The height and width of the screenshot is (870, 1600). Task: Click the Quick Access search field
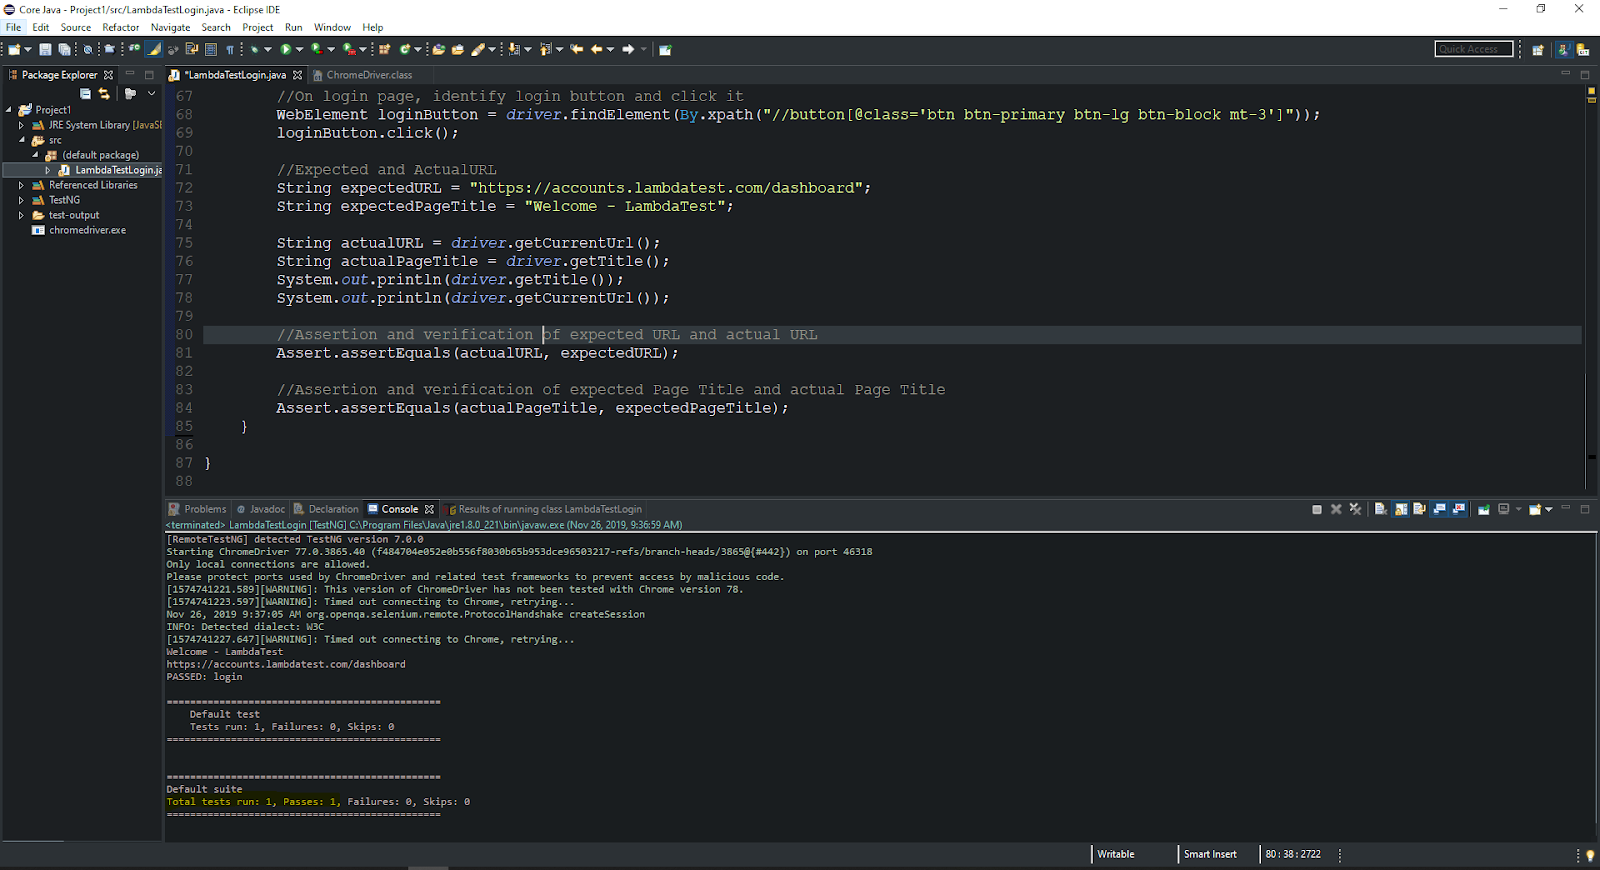click(1473, 49)
